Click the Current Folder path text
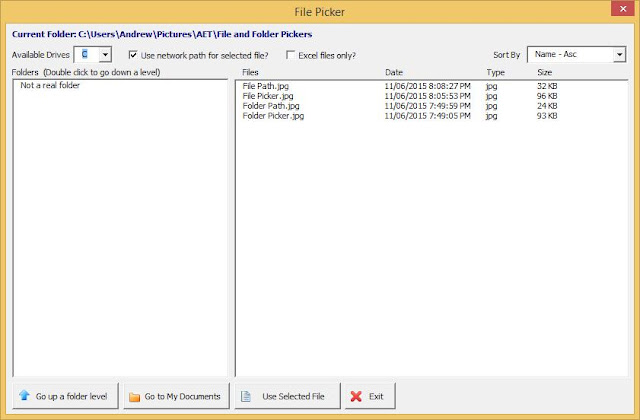This screenshot has width=640, height=420. click(x=162, y=34)
